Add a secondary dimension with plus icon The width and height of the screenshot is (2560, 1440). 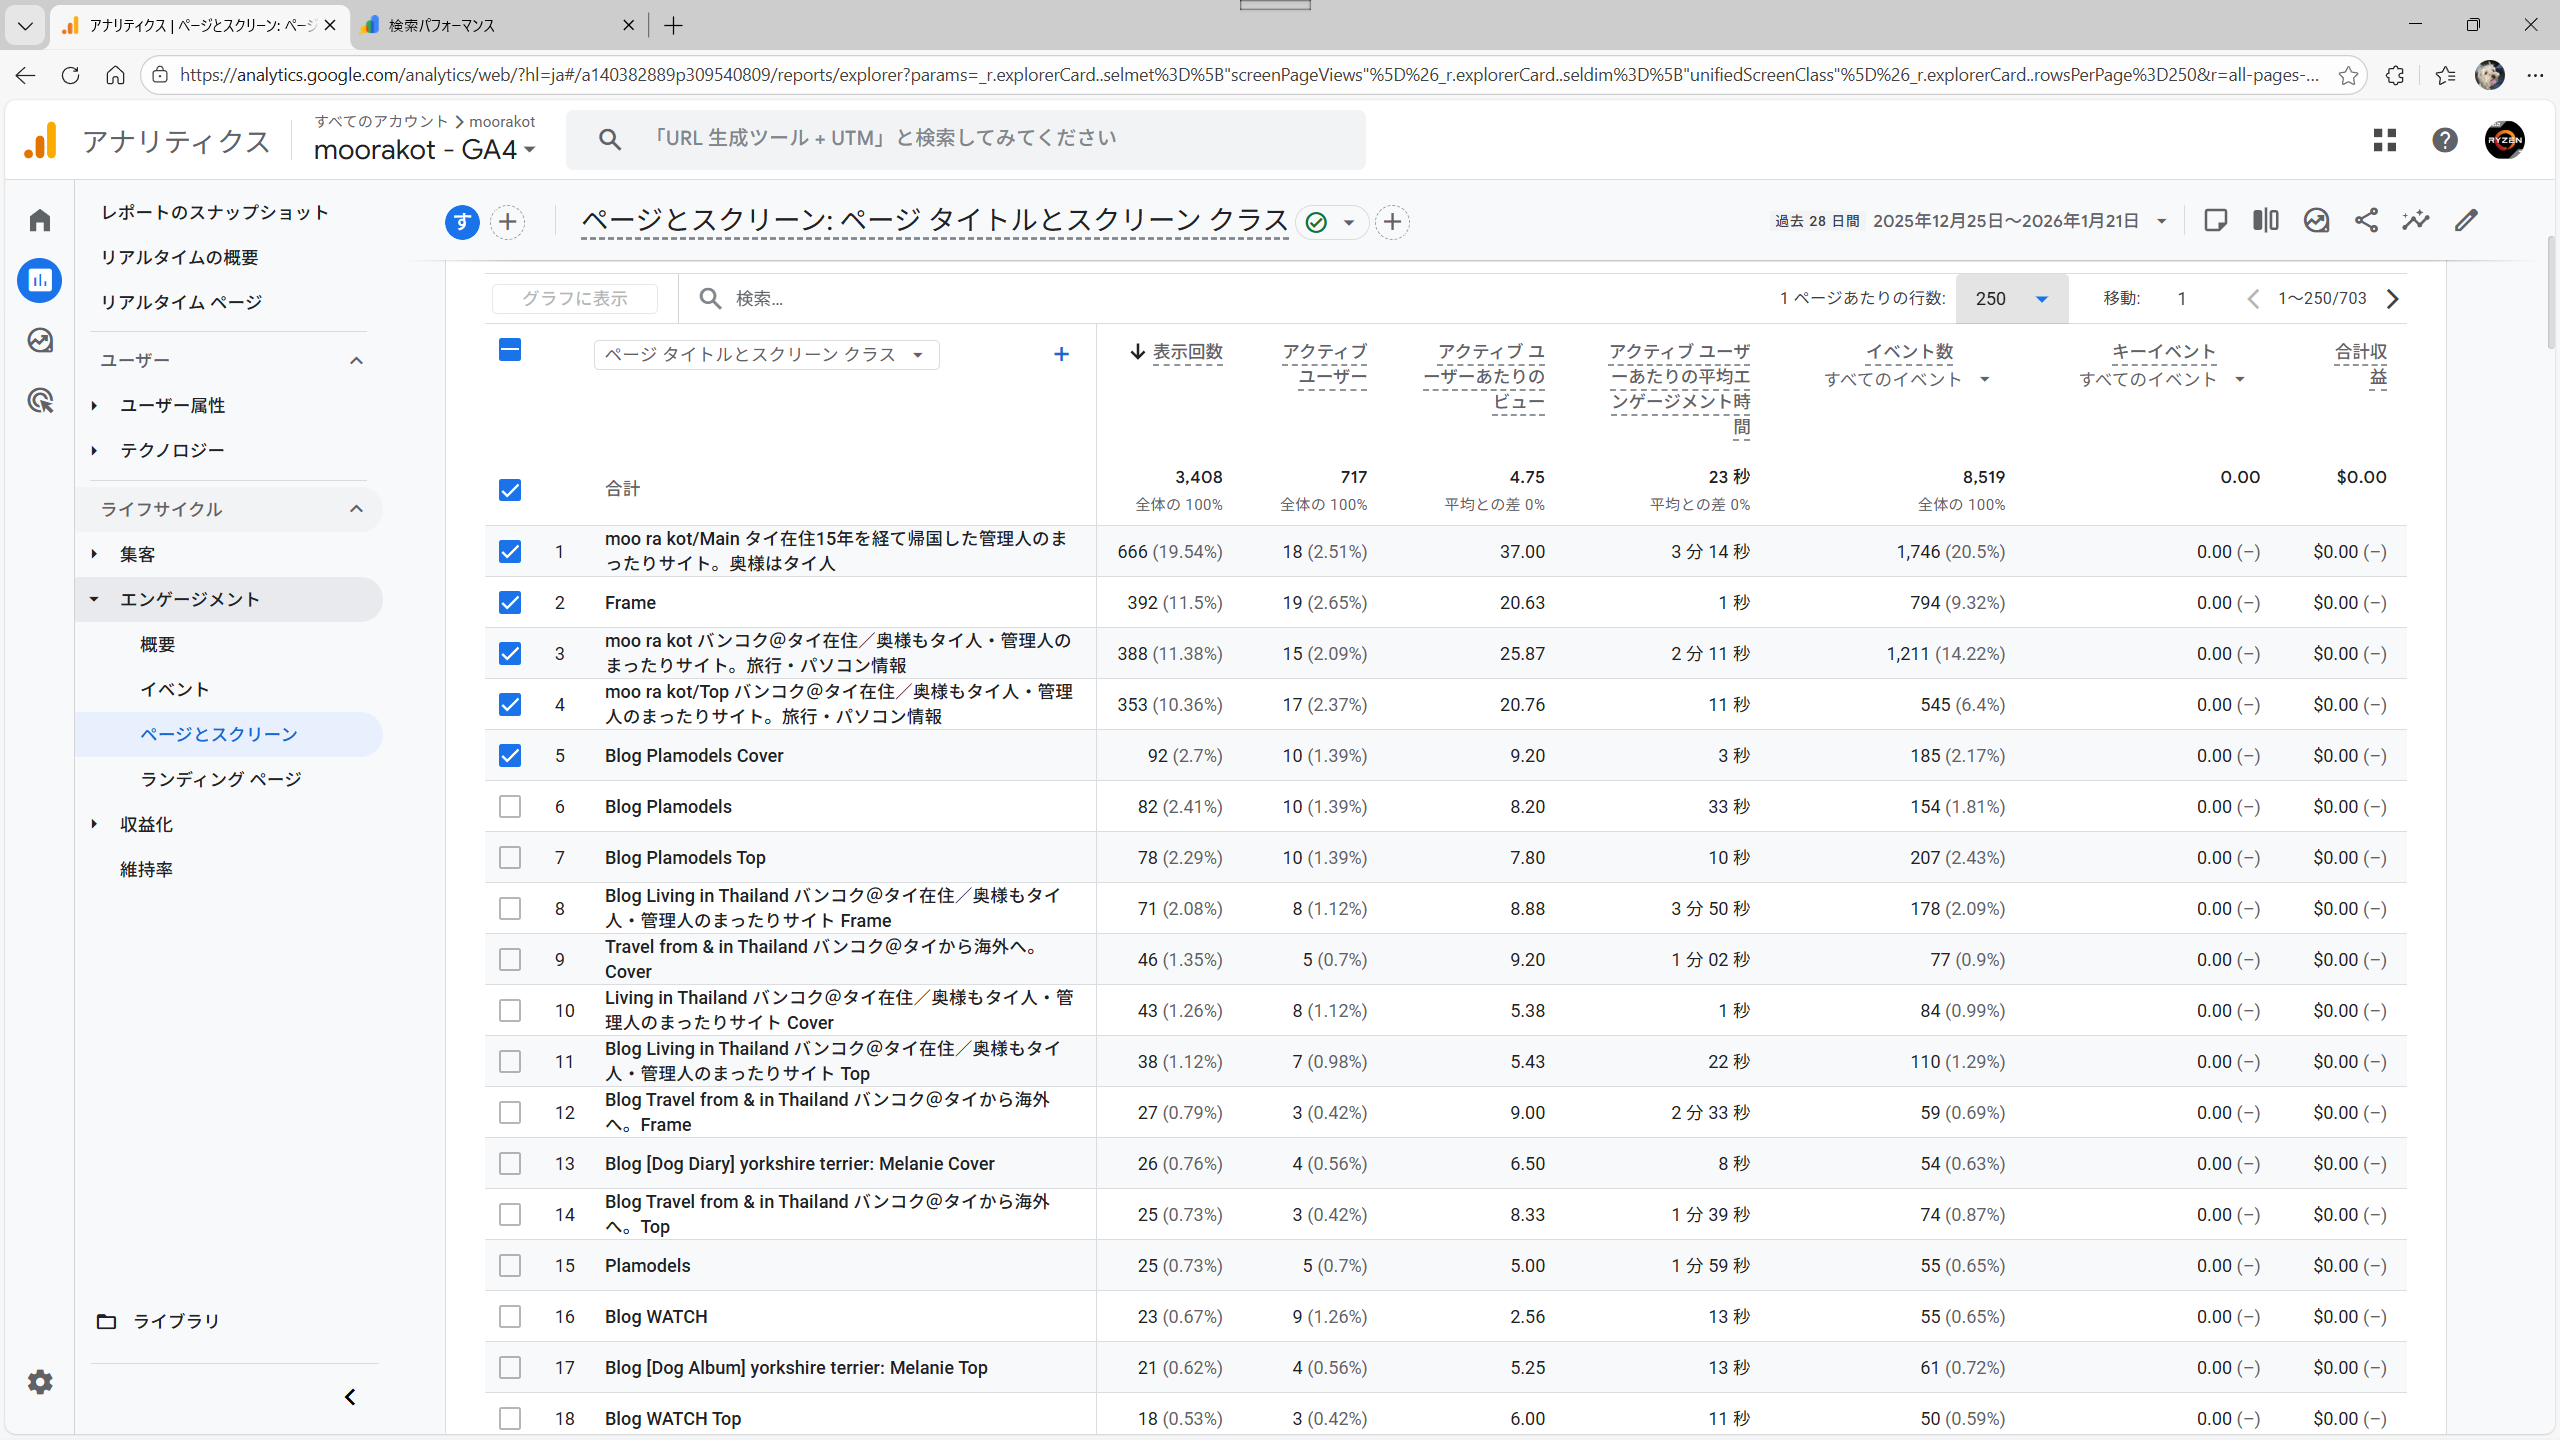[x=1061, y=355]
